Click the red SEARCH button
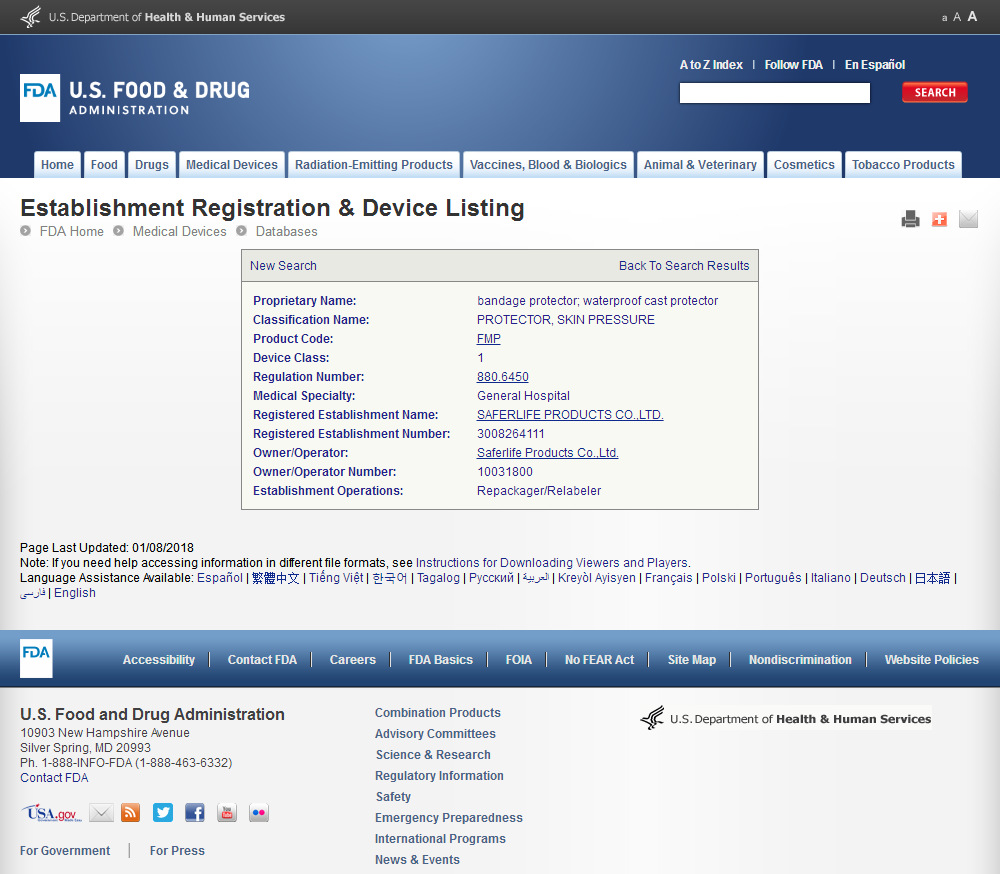The image size is (1000, 874). click(935, 93)
